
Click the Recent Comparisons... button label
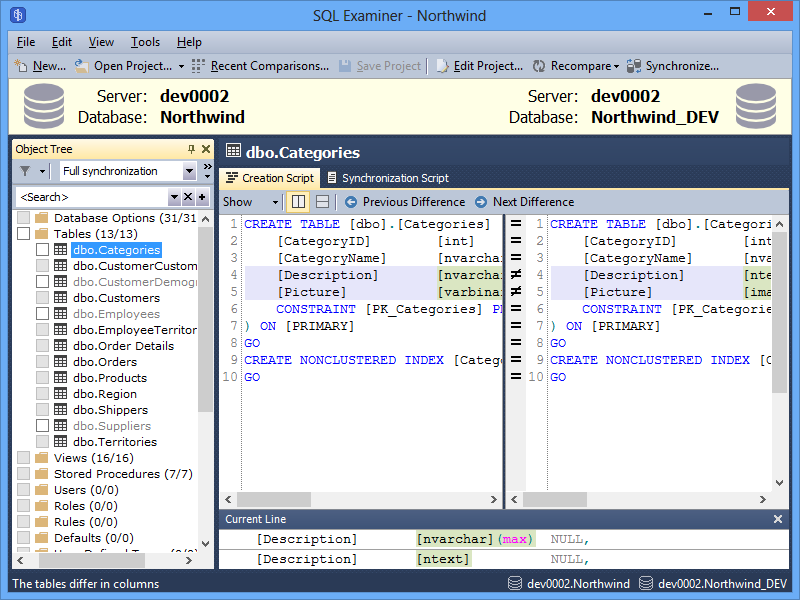[270, 66]
